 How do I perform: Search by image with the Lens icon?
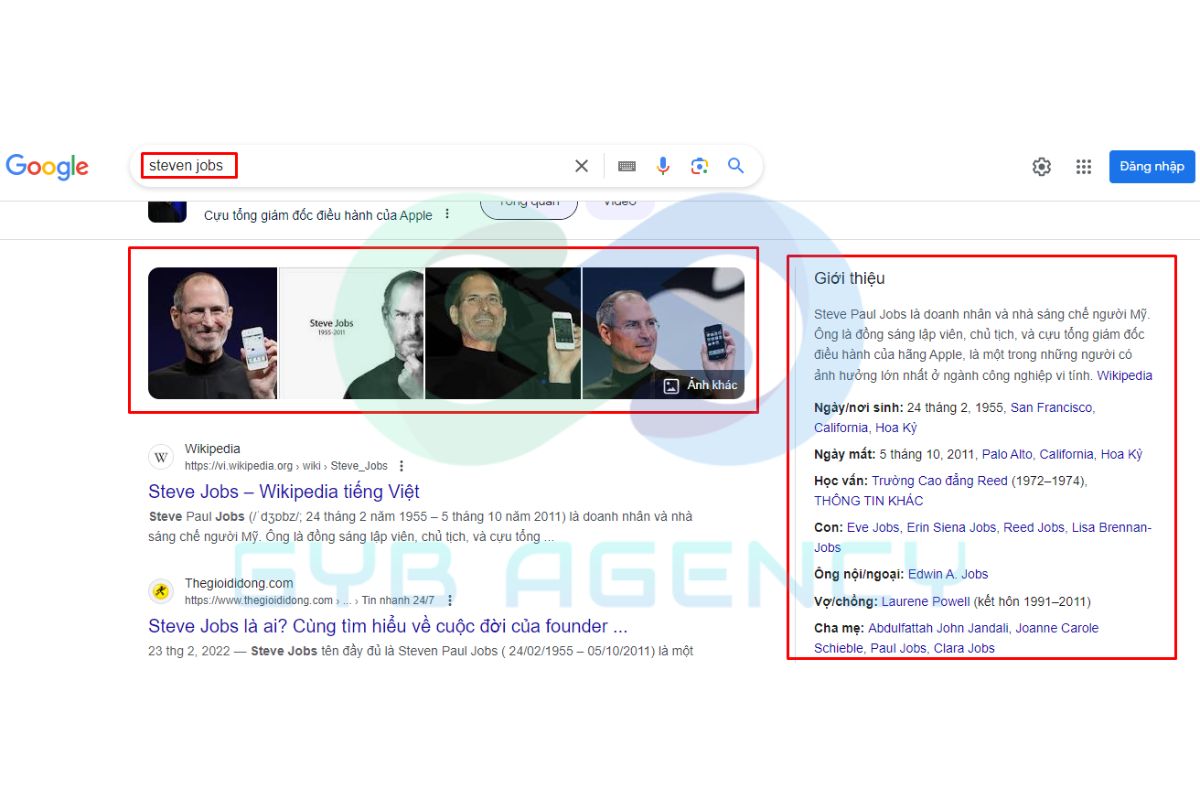point(699,166)
